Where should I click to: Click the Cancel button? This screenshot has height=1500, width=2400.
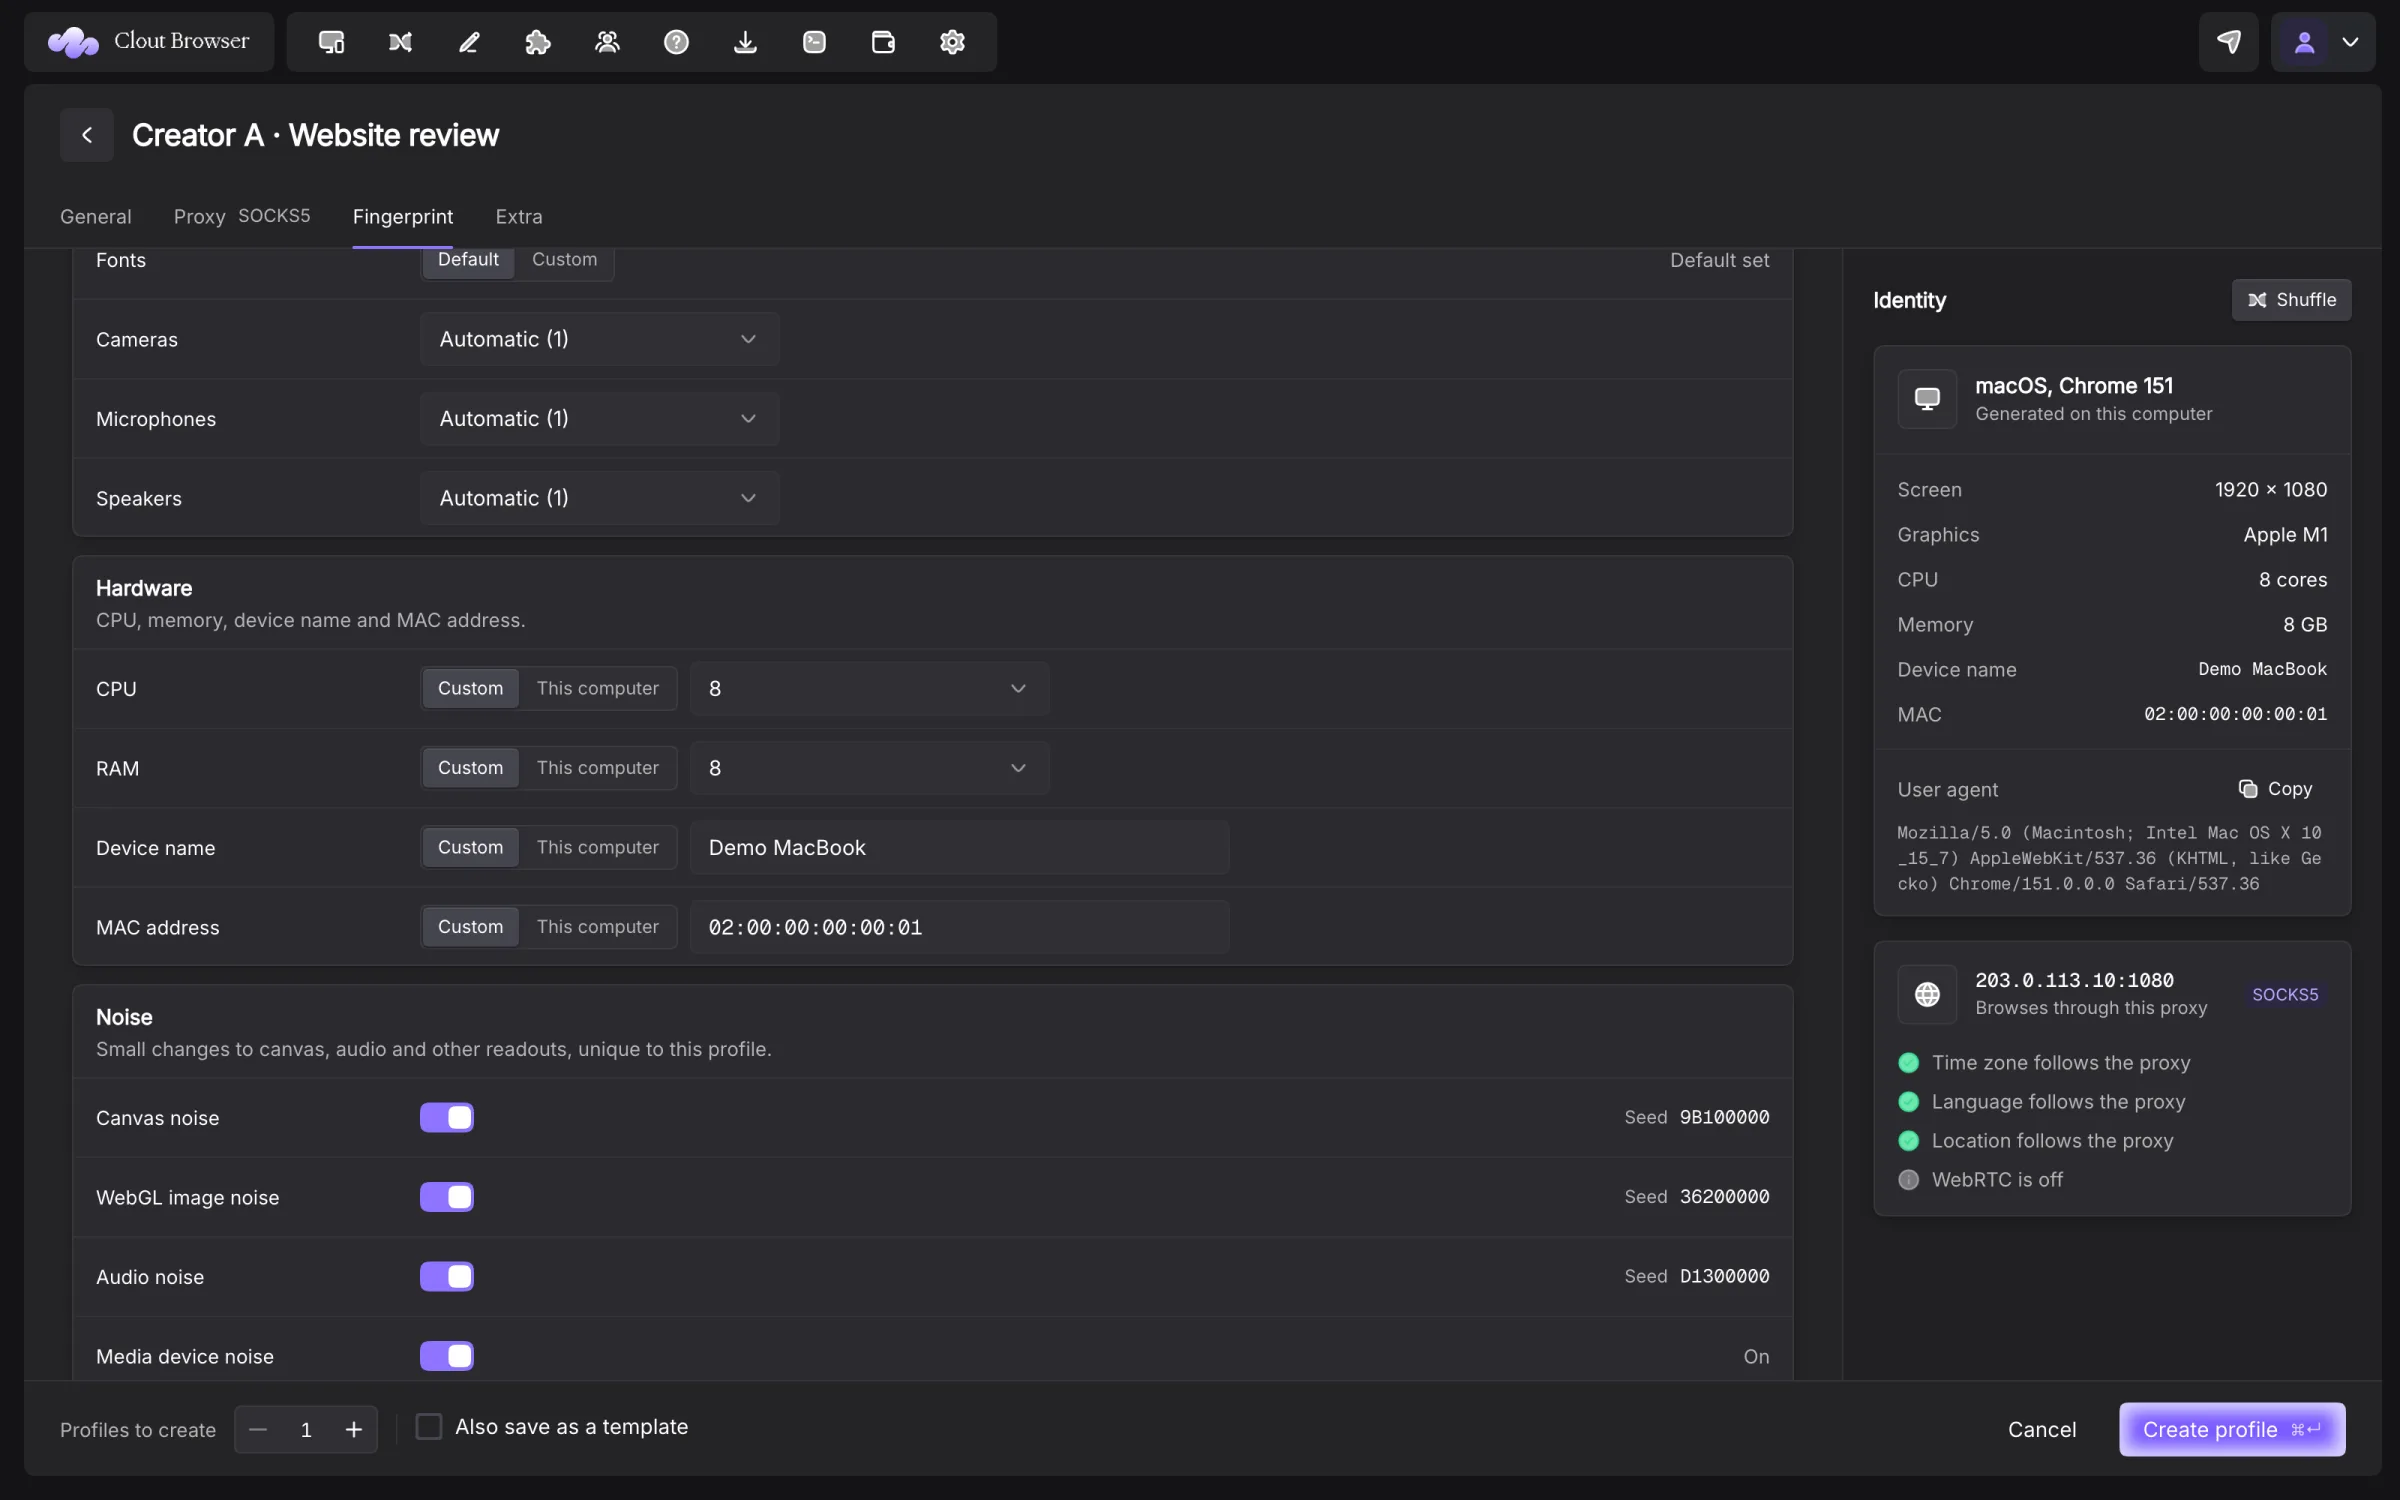click(2042, 1429)
